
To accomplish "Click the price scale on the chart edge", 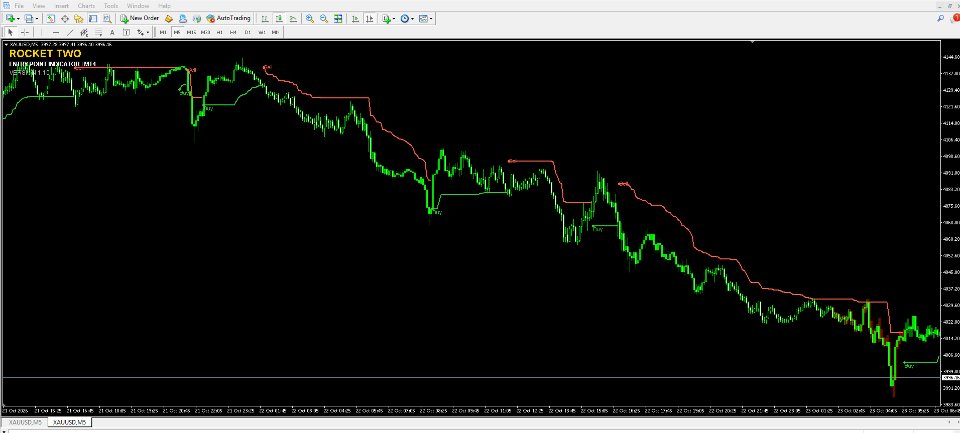I will tap(950, 224).
